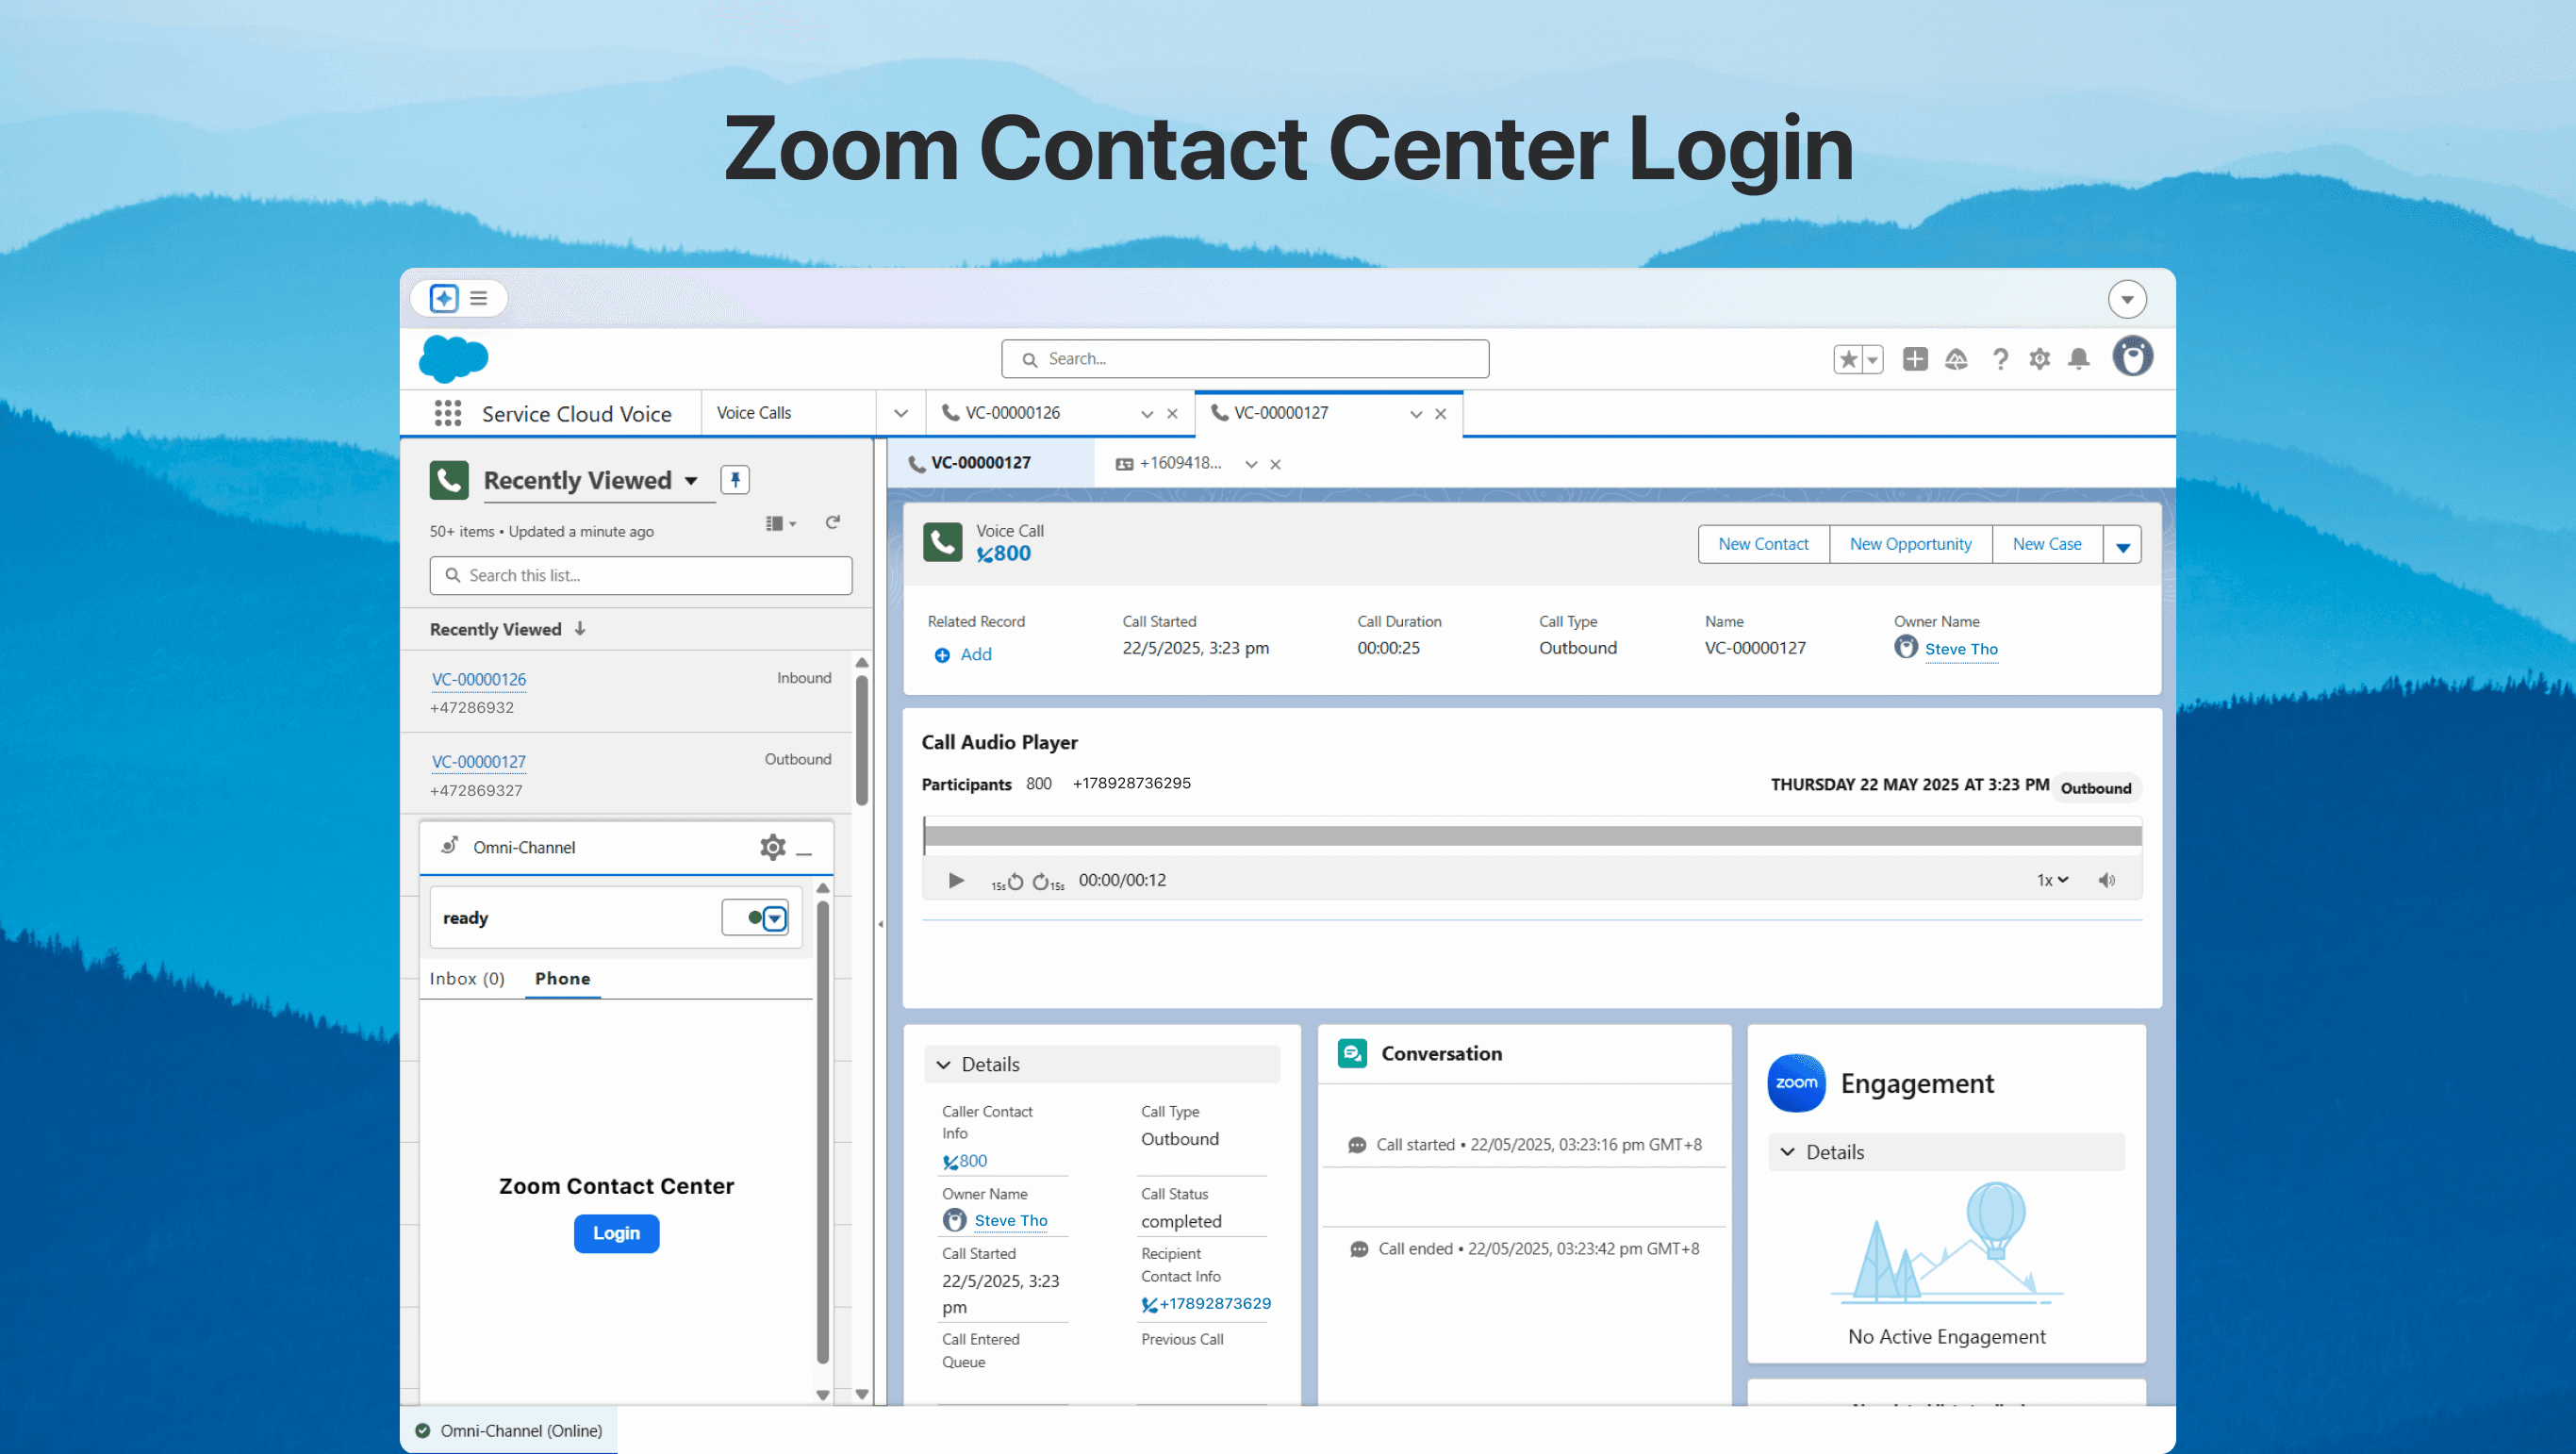Viewport: 2576px width, 1454px height.
Task: Pin the Recently Viewed list view
Action: pos(735,480)
